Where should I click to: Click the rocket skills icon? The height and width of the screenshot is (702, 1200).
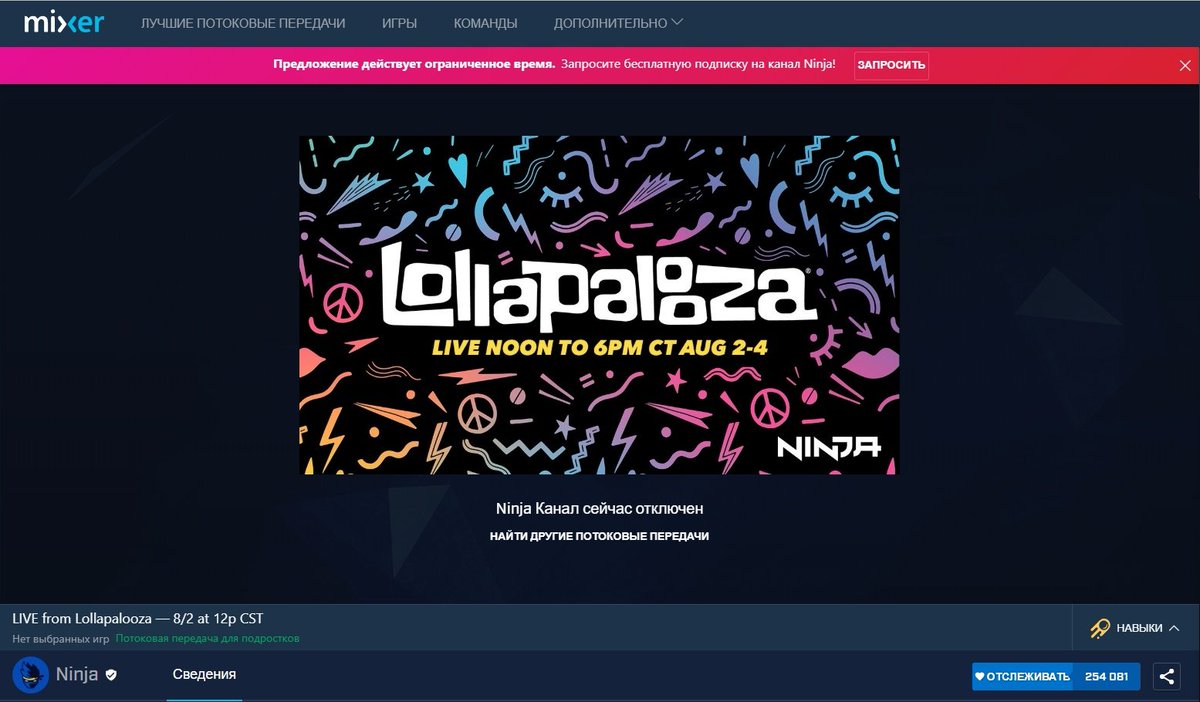[1099, 628]
